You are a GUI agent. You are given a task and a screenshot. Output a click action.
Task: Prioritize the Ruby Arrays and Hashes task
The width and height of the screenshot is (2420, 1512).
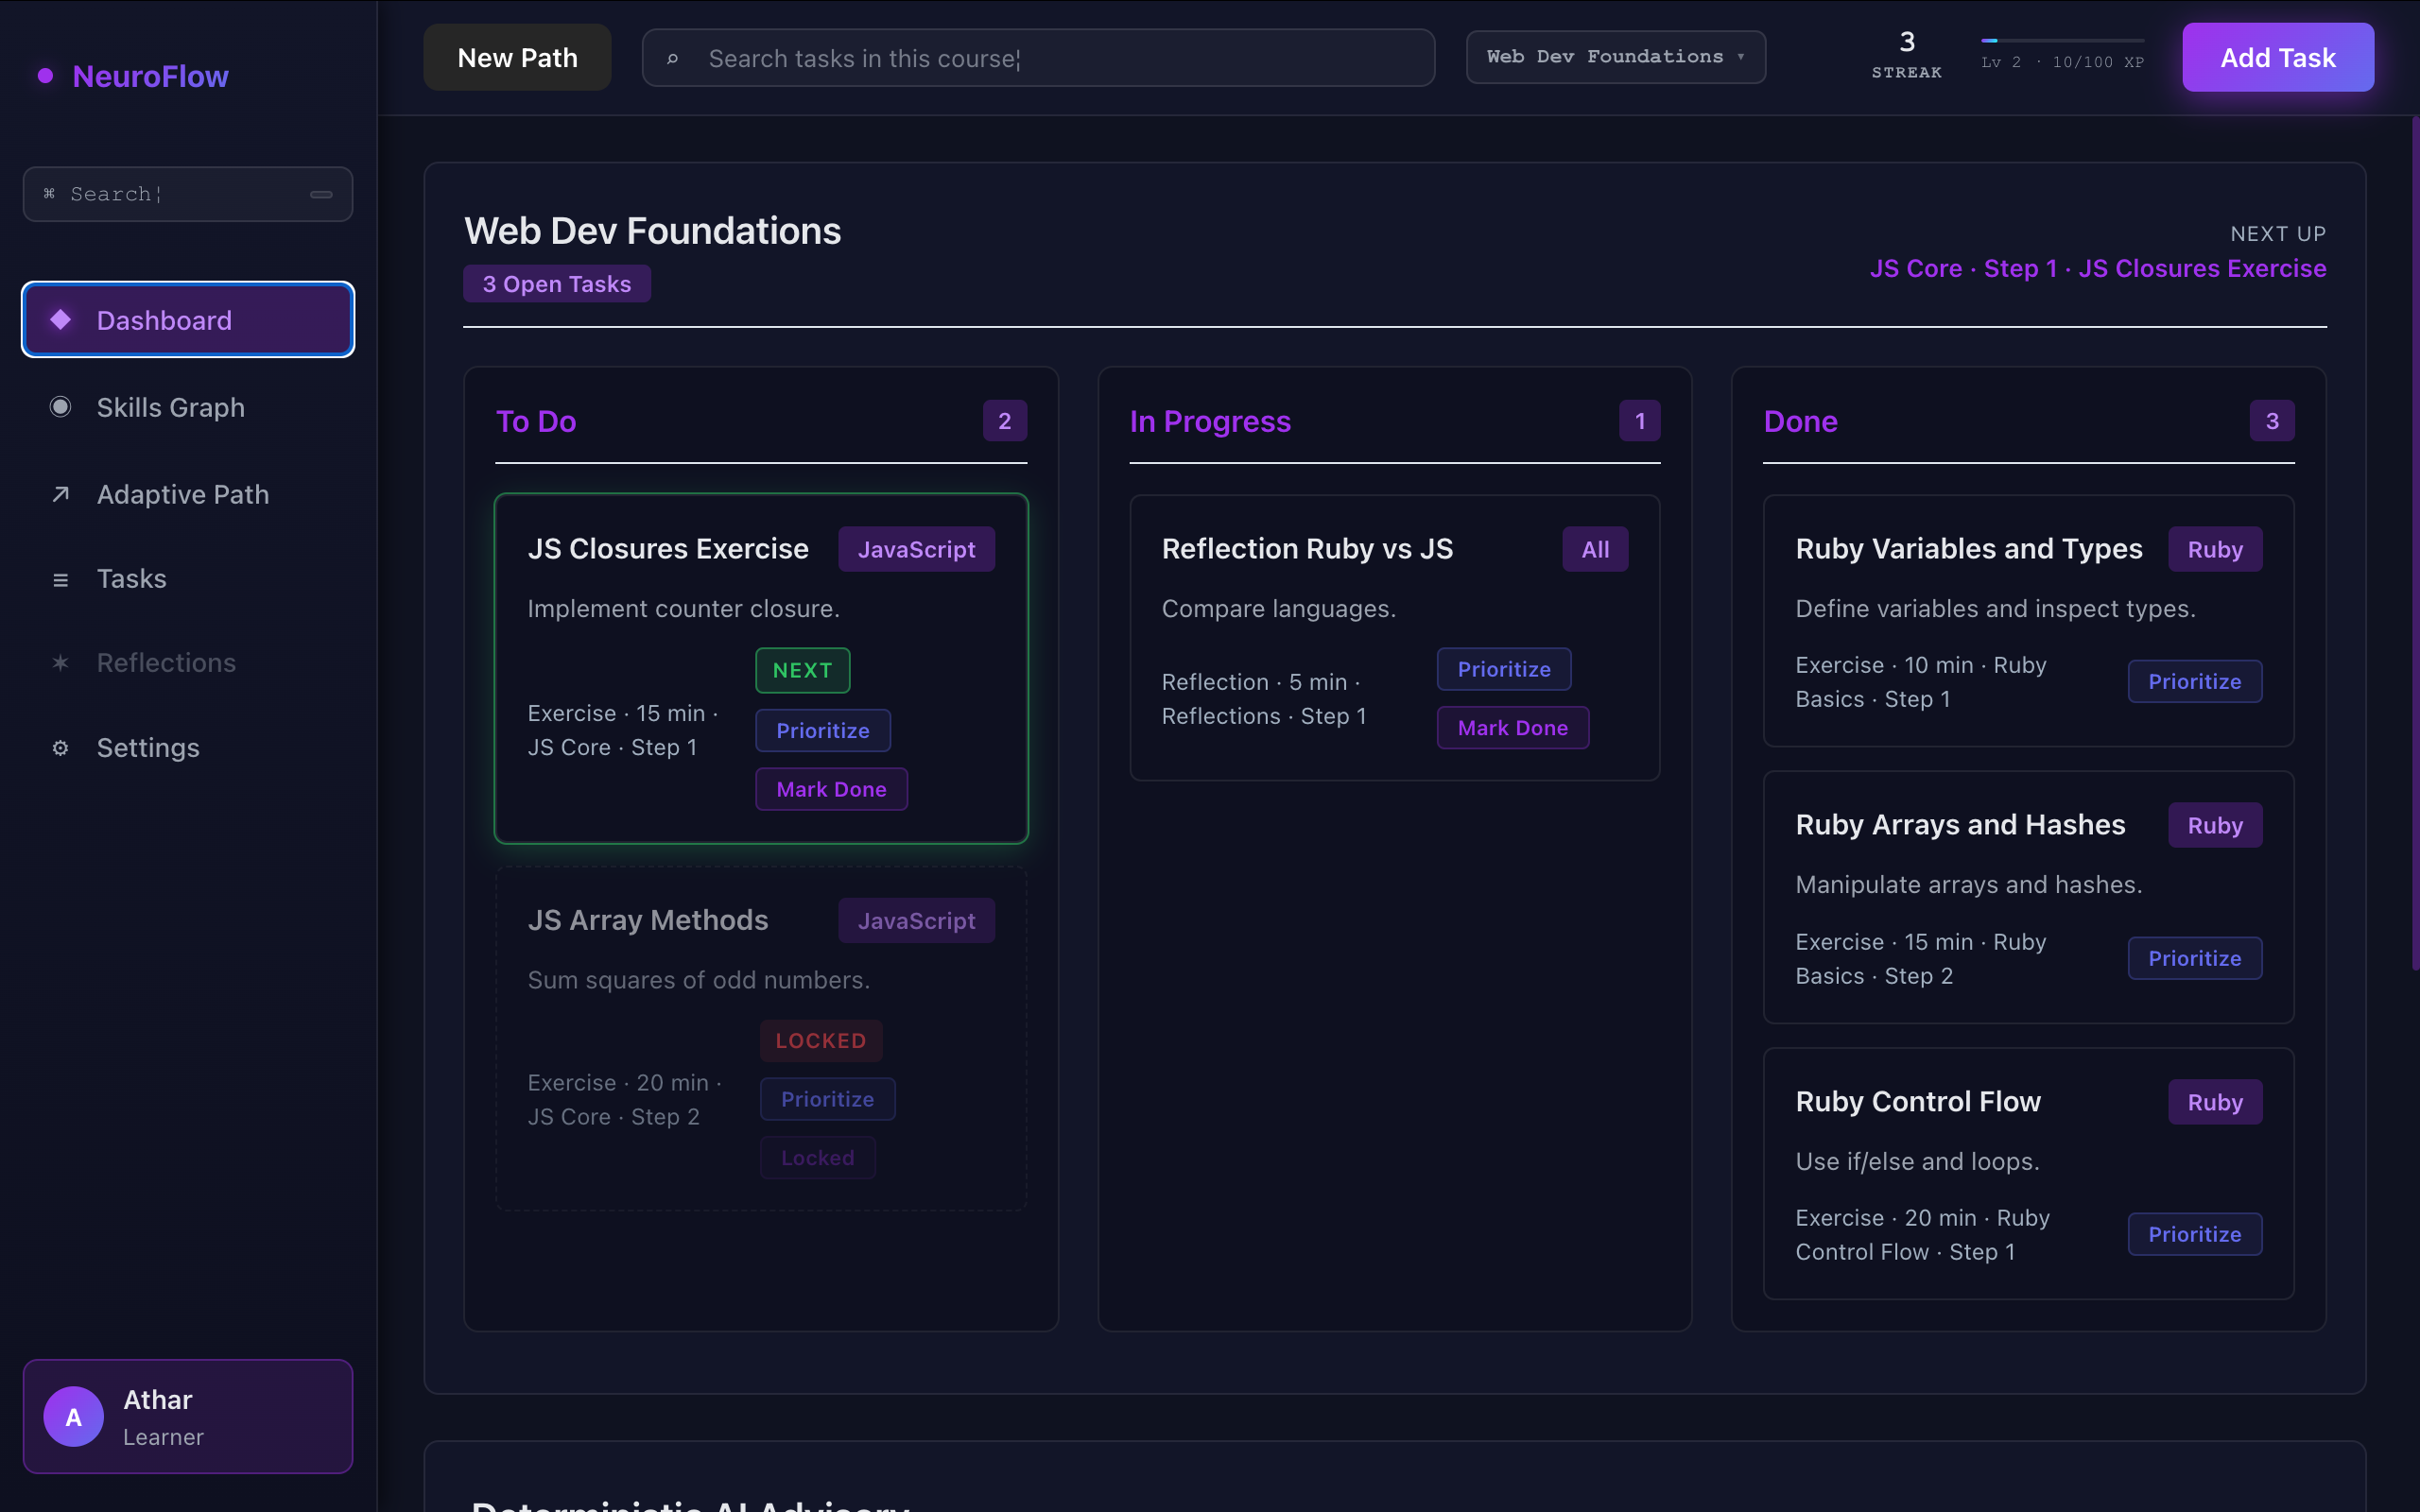coord(2194,958)
